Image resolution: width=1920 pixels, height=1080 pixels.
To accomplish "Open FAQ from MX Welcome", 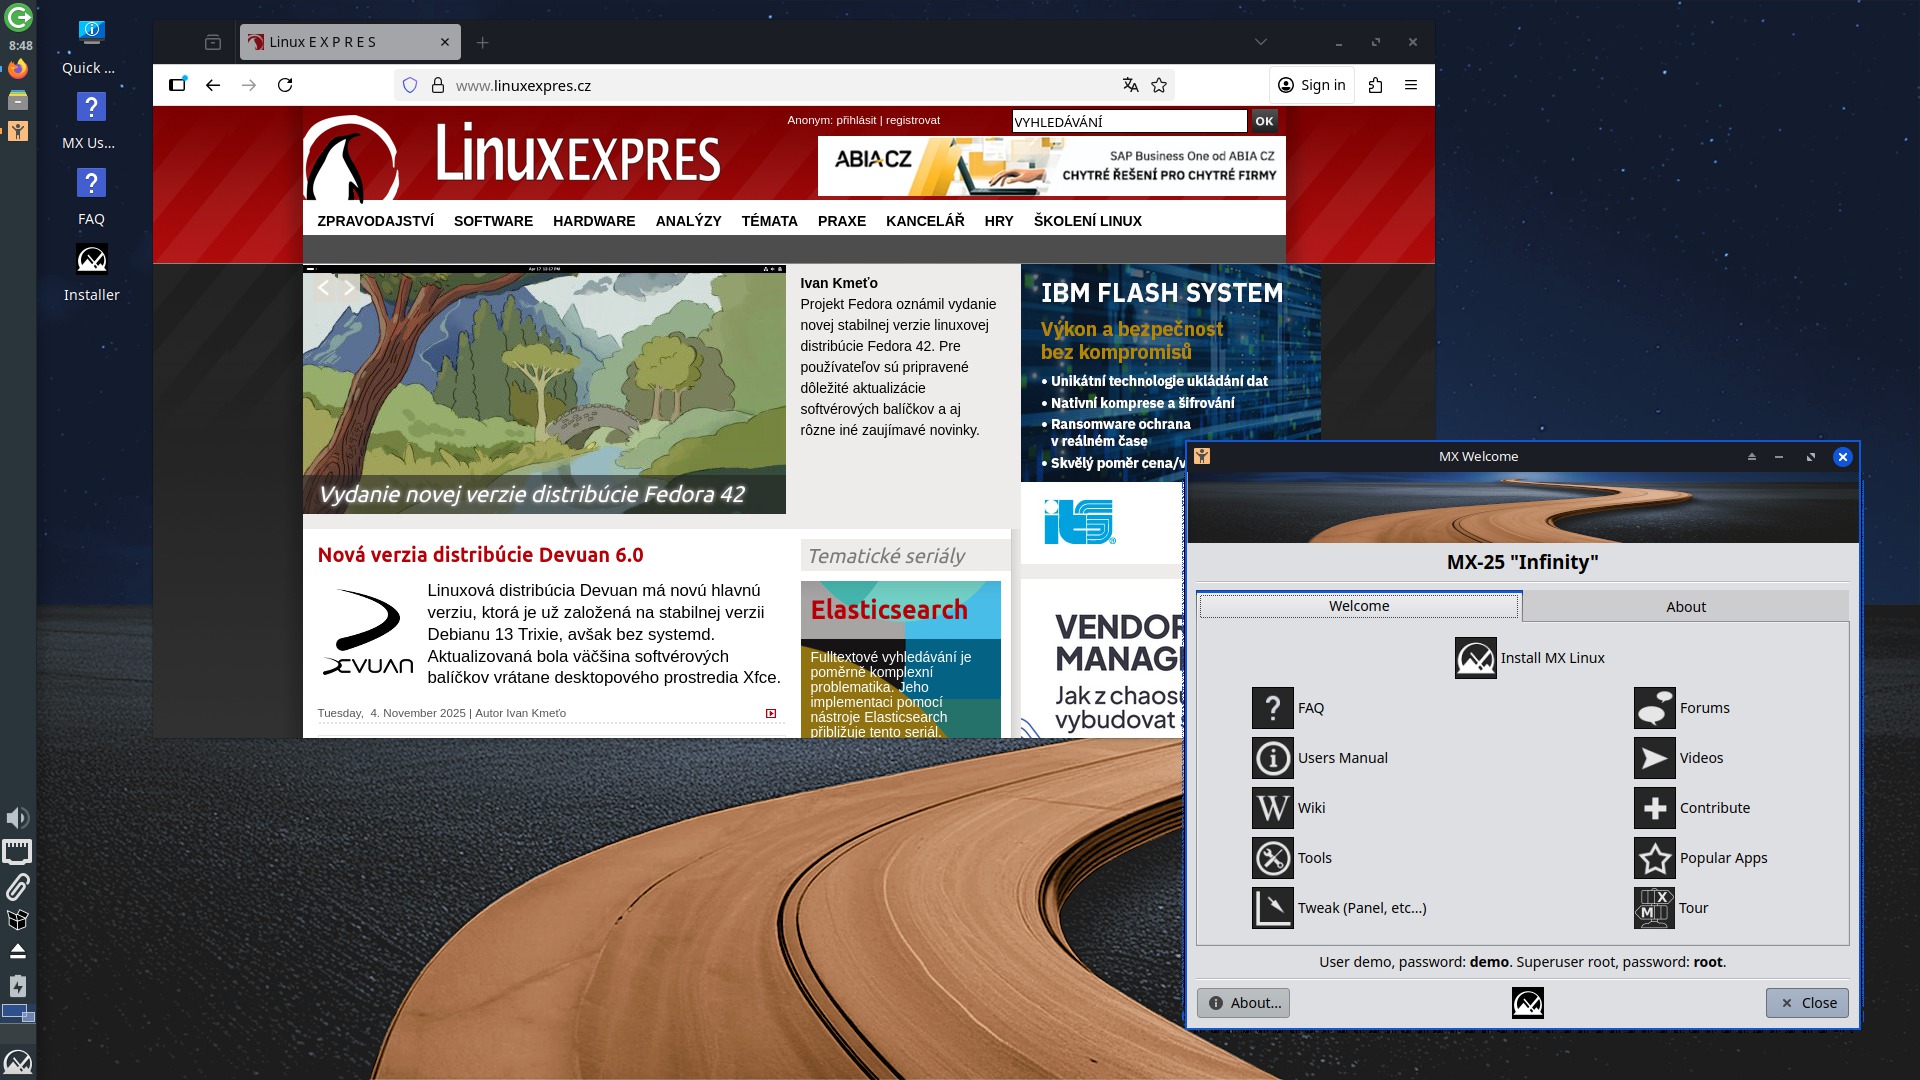I will [1272, 708].
